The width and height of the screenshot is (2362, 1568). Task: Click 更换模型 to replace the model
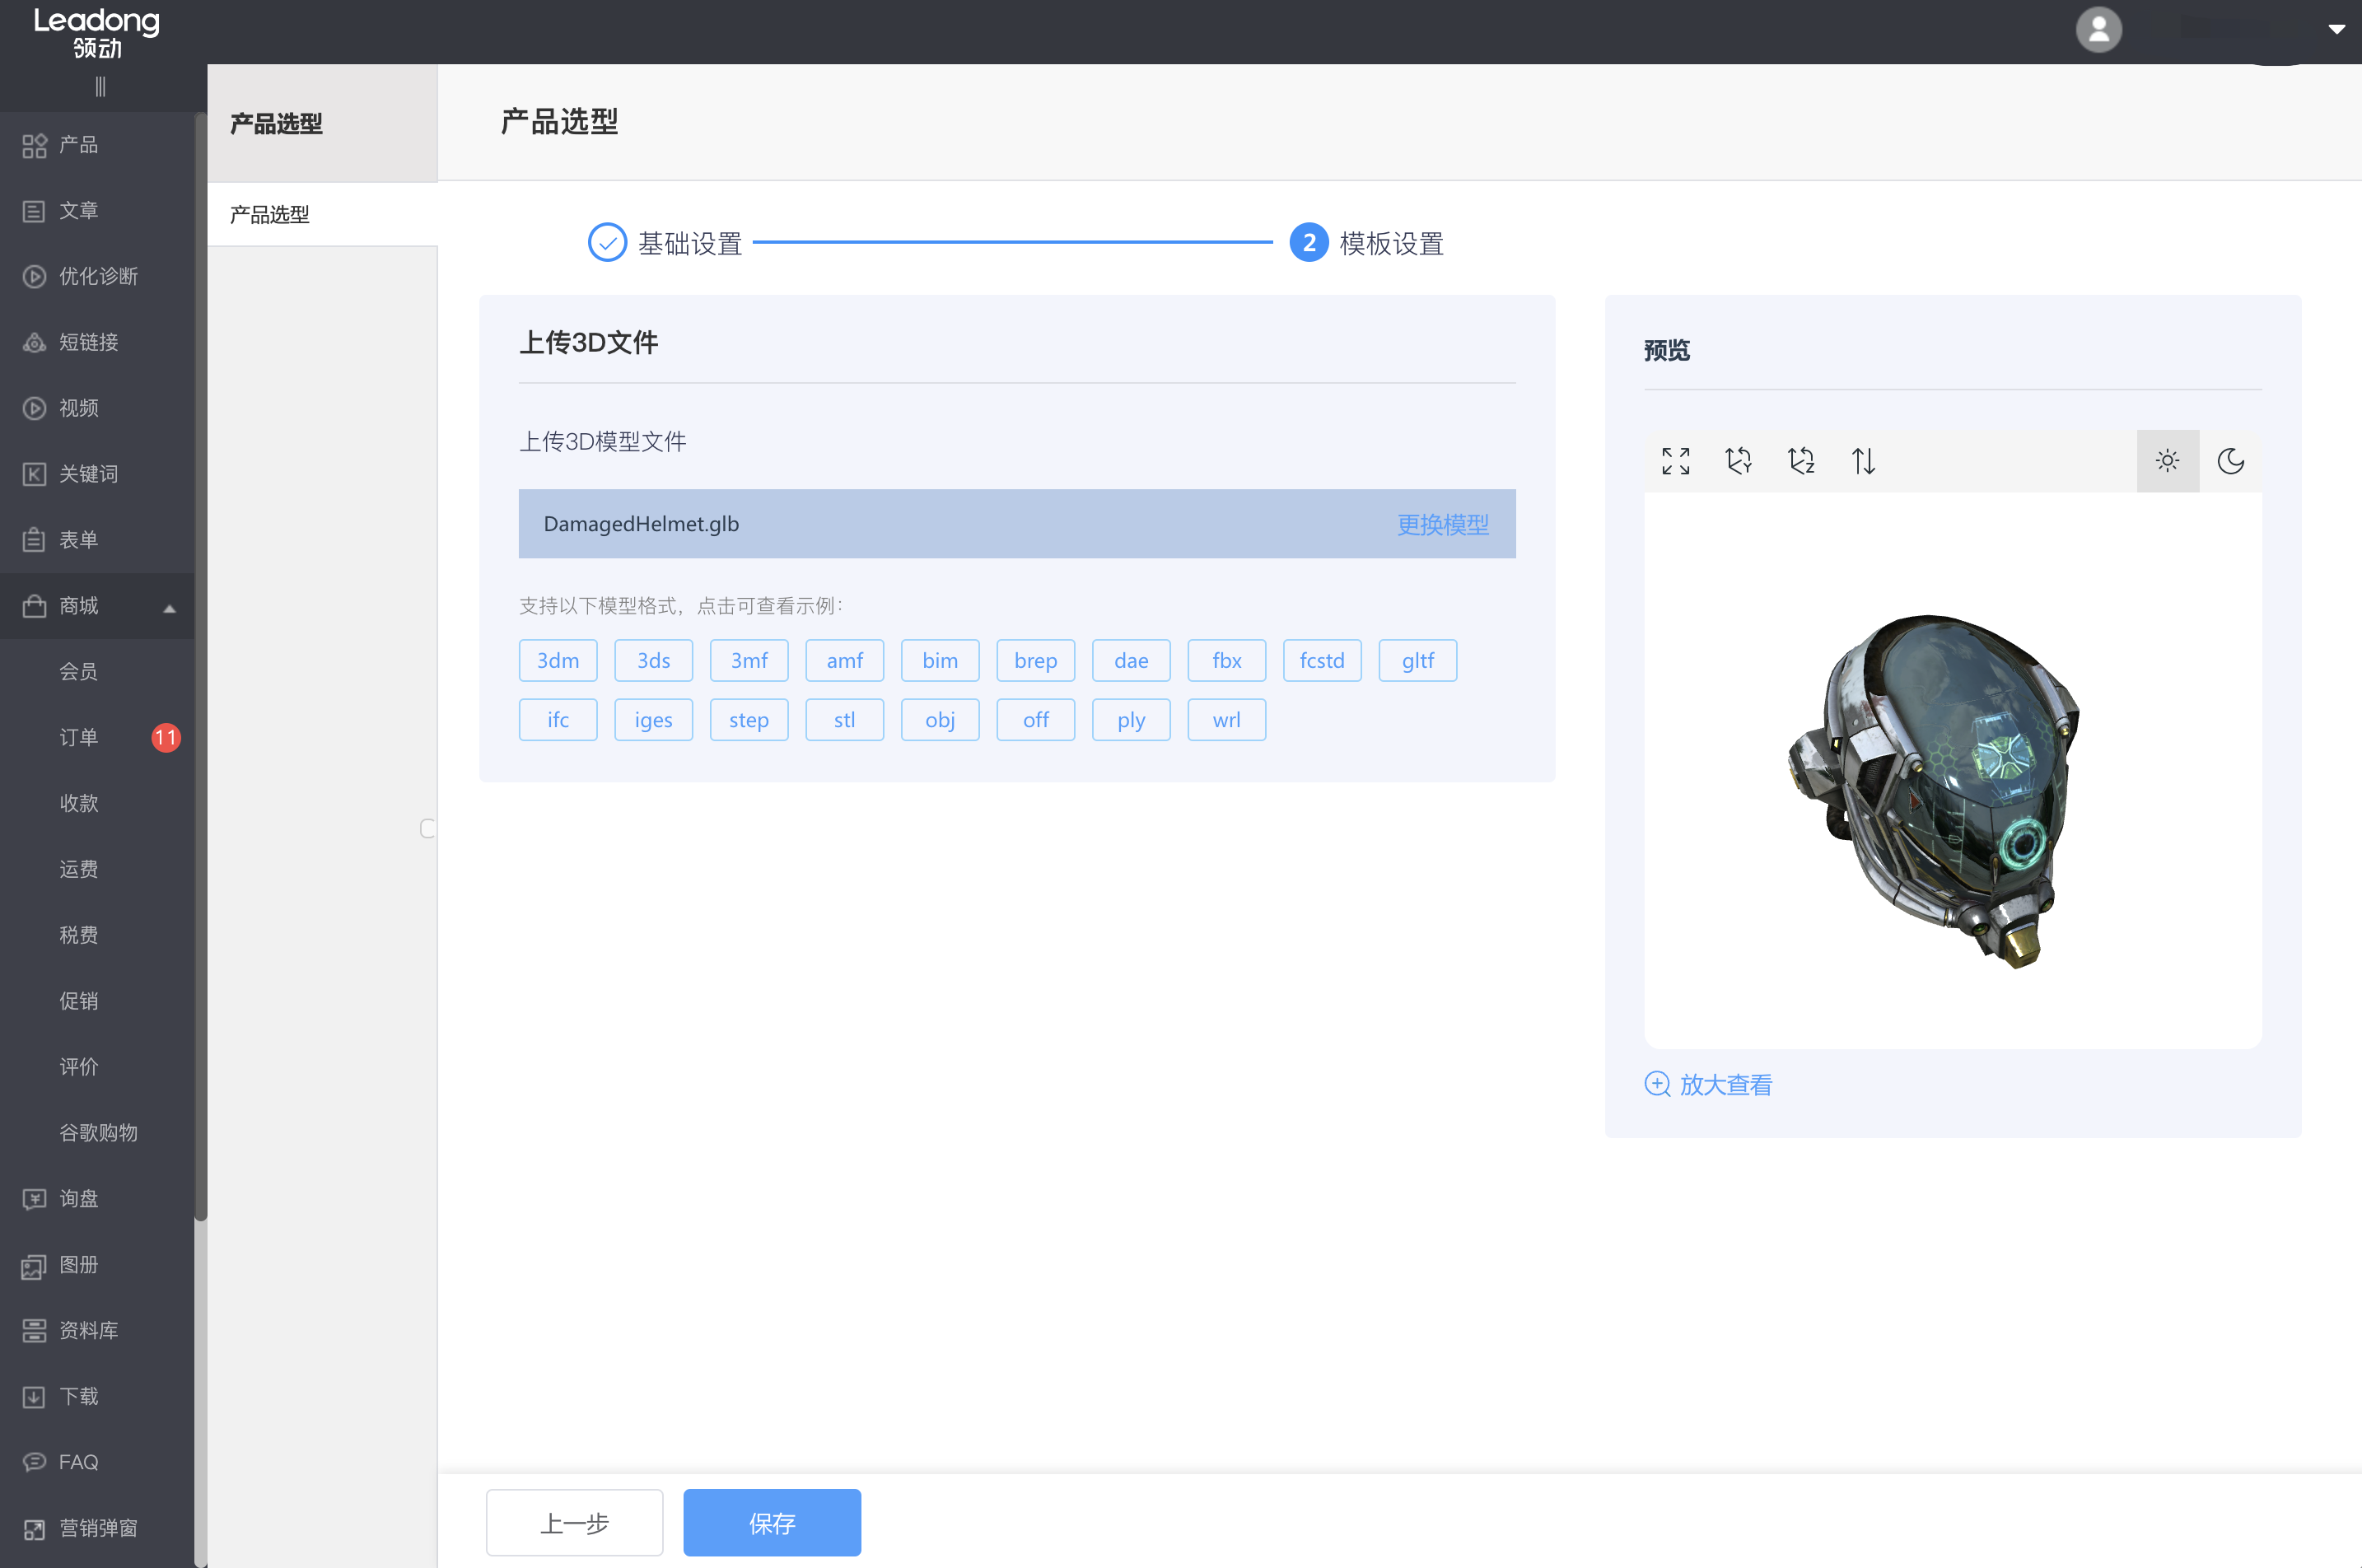1443,523
